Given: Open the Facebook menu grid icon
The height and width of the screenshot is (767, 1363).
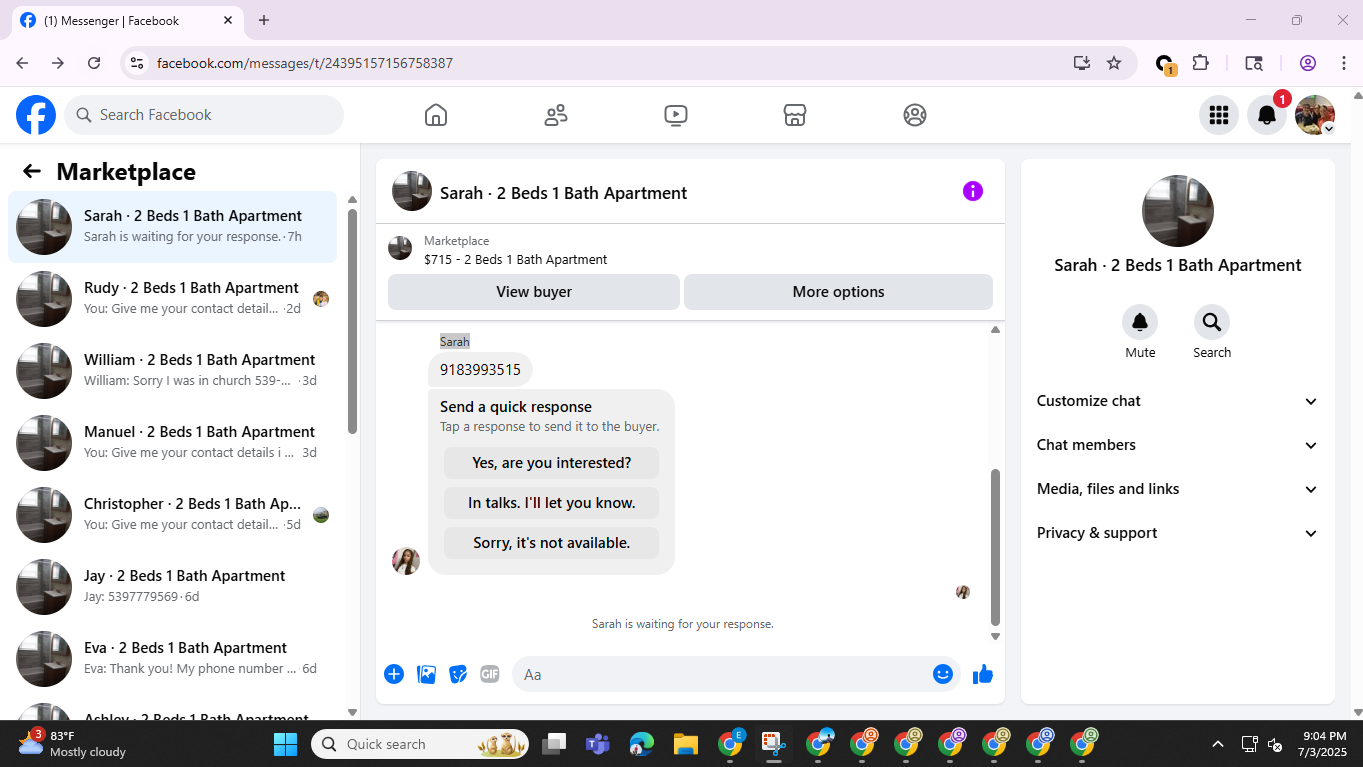Looking at the screenshot, I should click(1218, 115).
